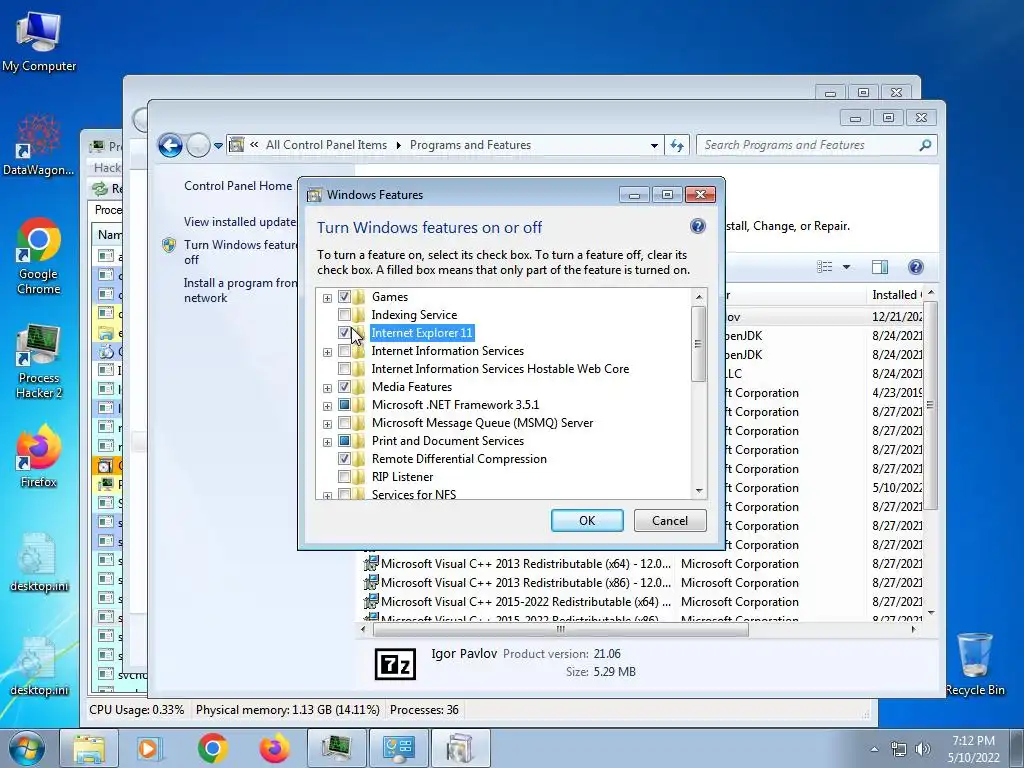This screenshot has width=1024, height=768.
Task: Open the address bar history dropdown
Action: point(654,145)
